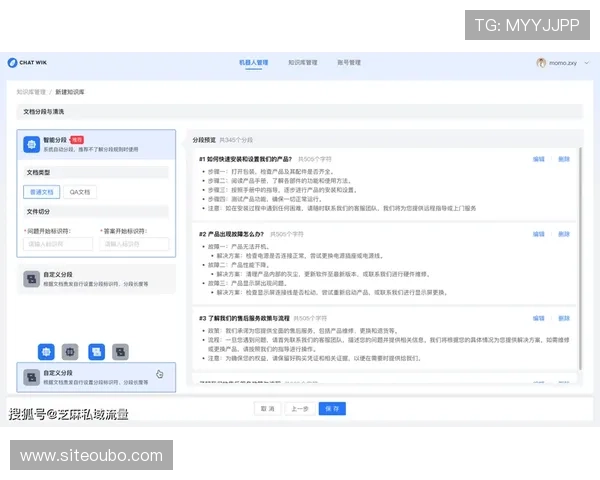600x480 pixels.
Task: Click the #2 产品出现故障怎么办 title
Action: [231, 234]
